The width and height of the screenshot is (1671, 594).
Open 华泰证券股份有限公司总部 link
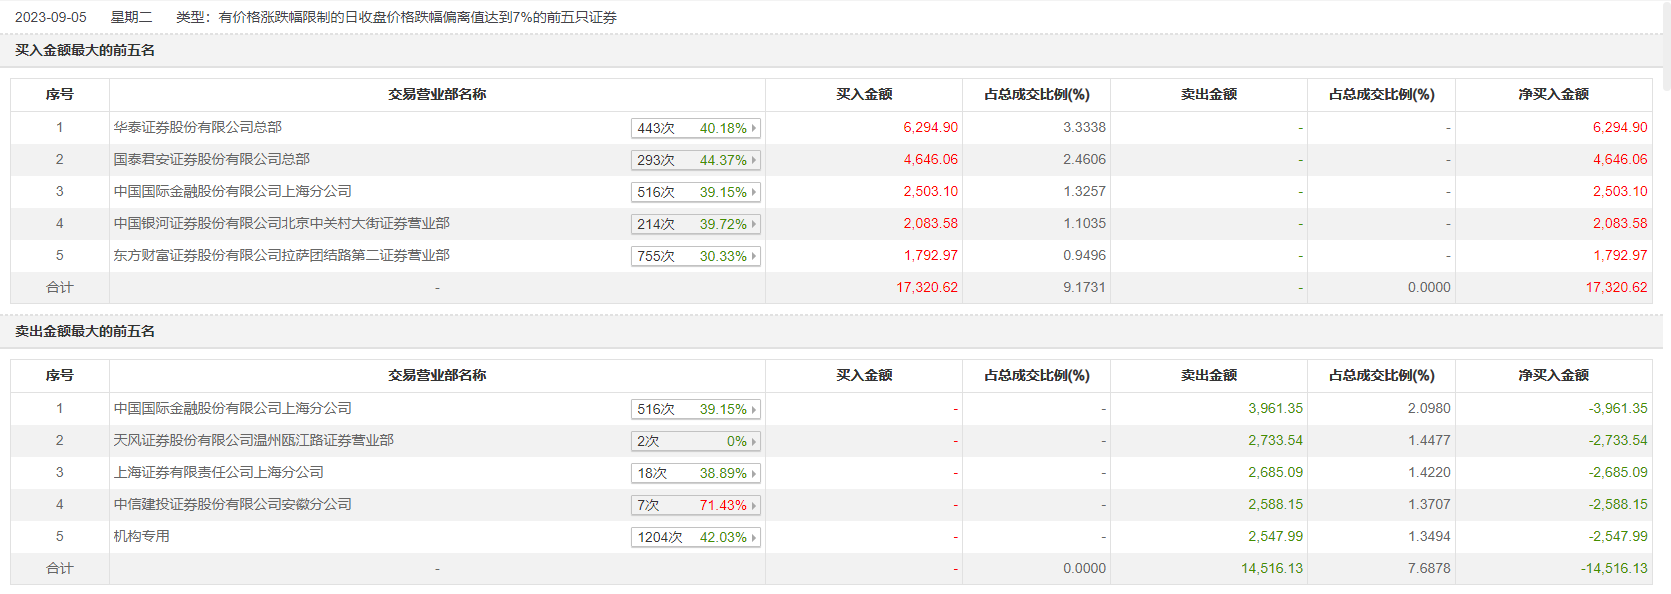(x=198, y=127)
